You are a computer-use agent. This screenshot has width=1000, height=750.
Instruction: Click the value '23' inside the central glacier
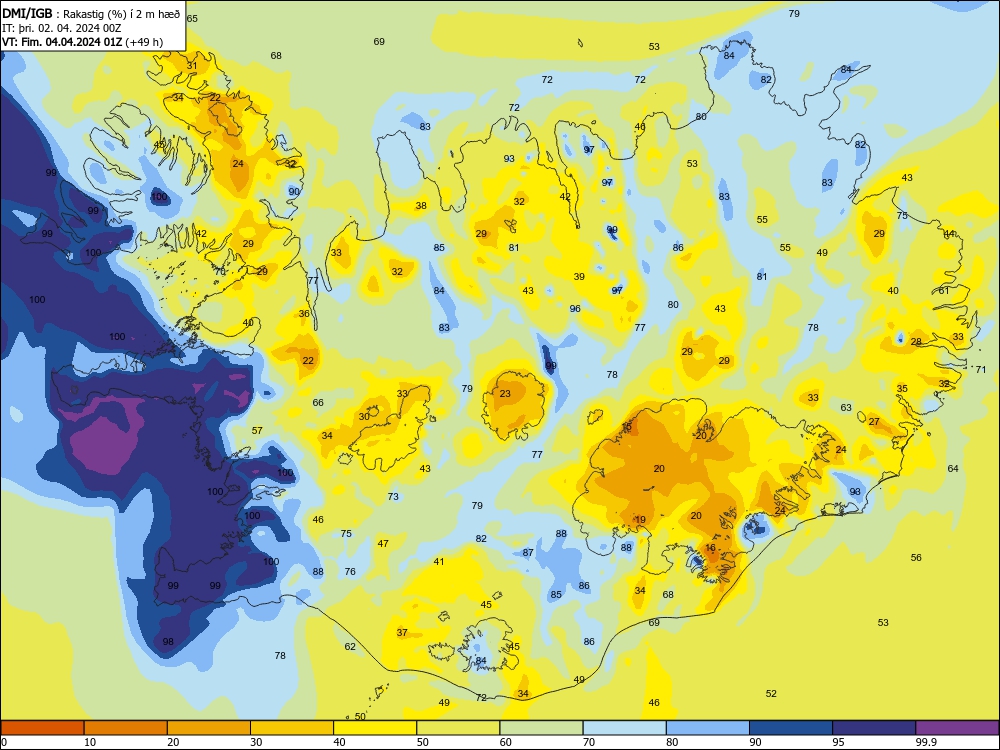[x=505, y=393]
